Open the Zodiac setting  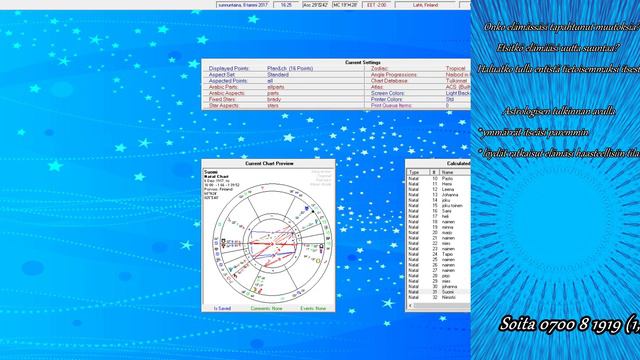pos(380,69)
